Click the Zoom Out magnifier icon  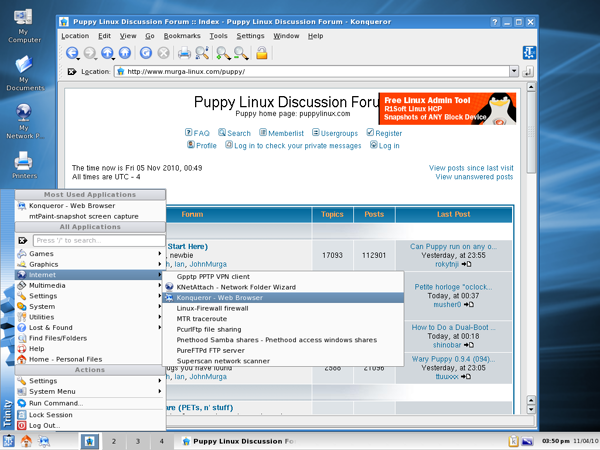pyautogui.click(x=241, y=53)
